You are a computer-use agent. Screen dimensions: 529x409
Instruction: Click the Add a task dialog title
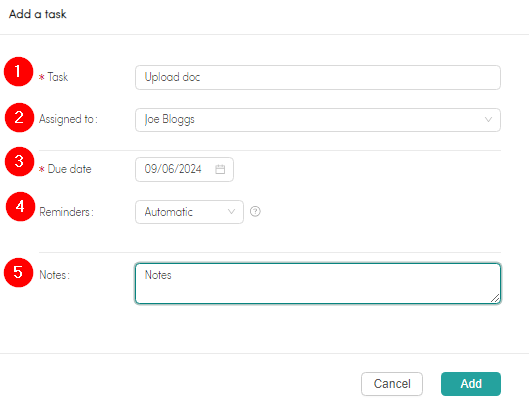(38, 14)
